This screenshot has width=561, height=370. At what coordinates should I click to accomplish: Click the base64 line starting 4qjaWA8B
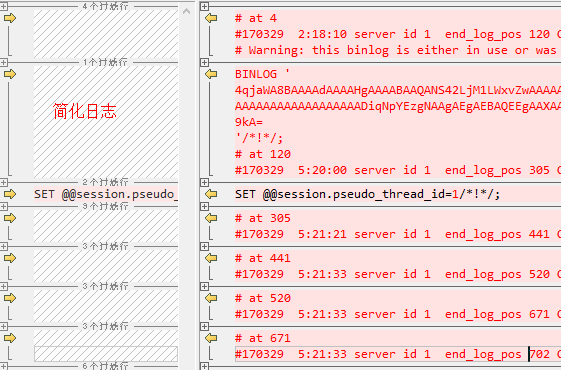click(x=398, y=90)
